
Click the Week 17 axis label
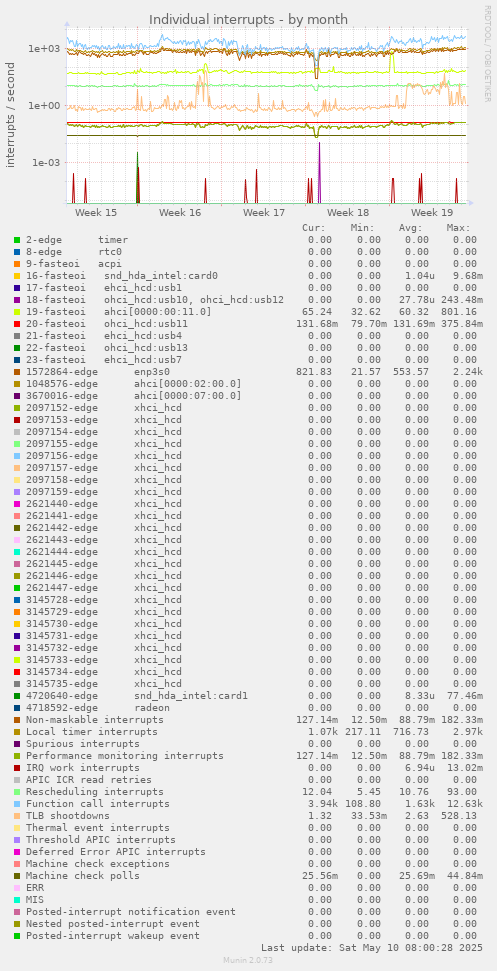point(264,213)
